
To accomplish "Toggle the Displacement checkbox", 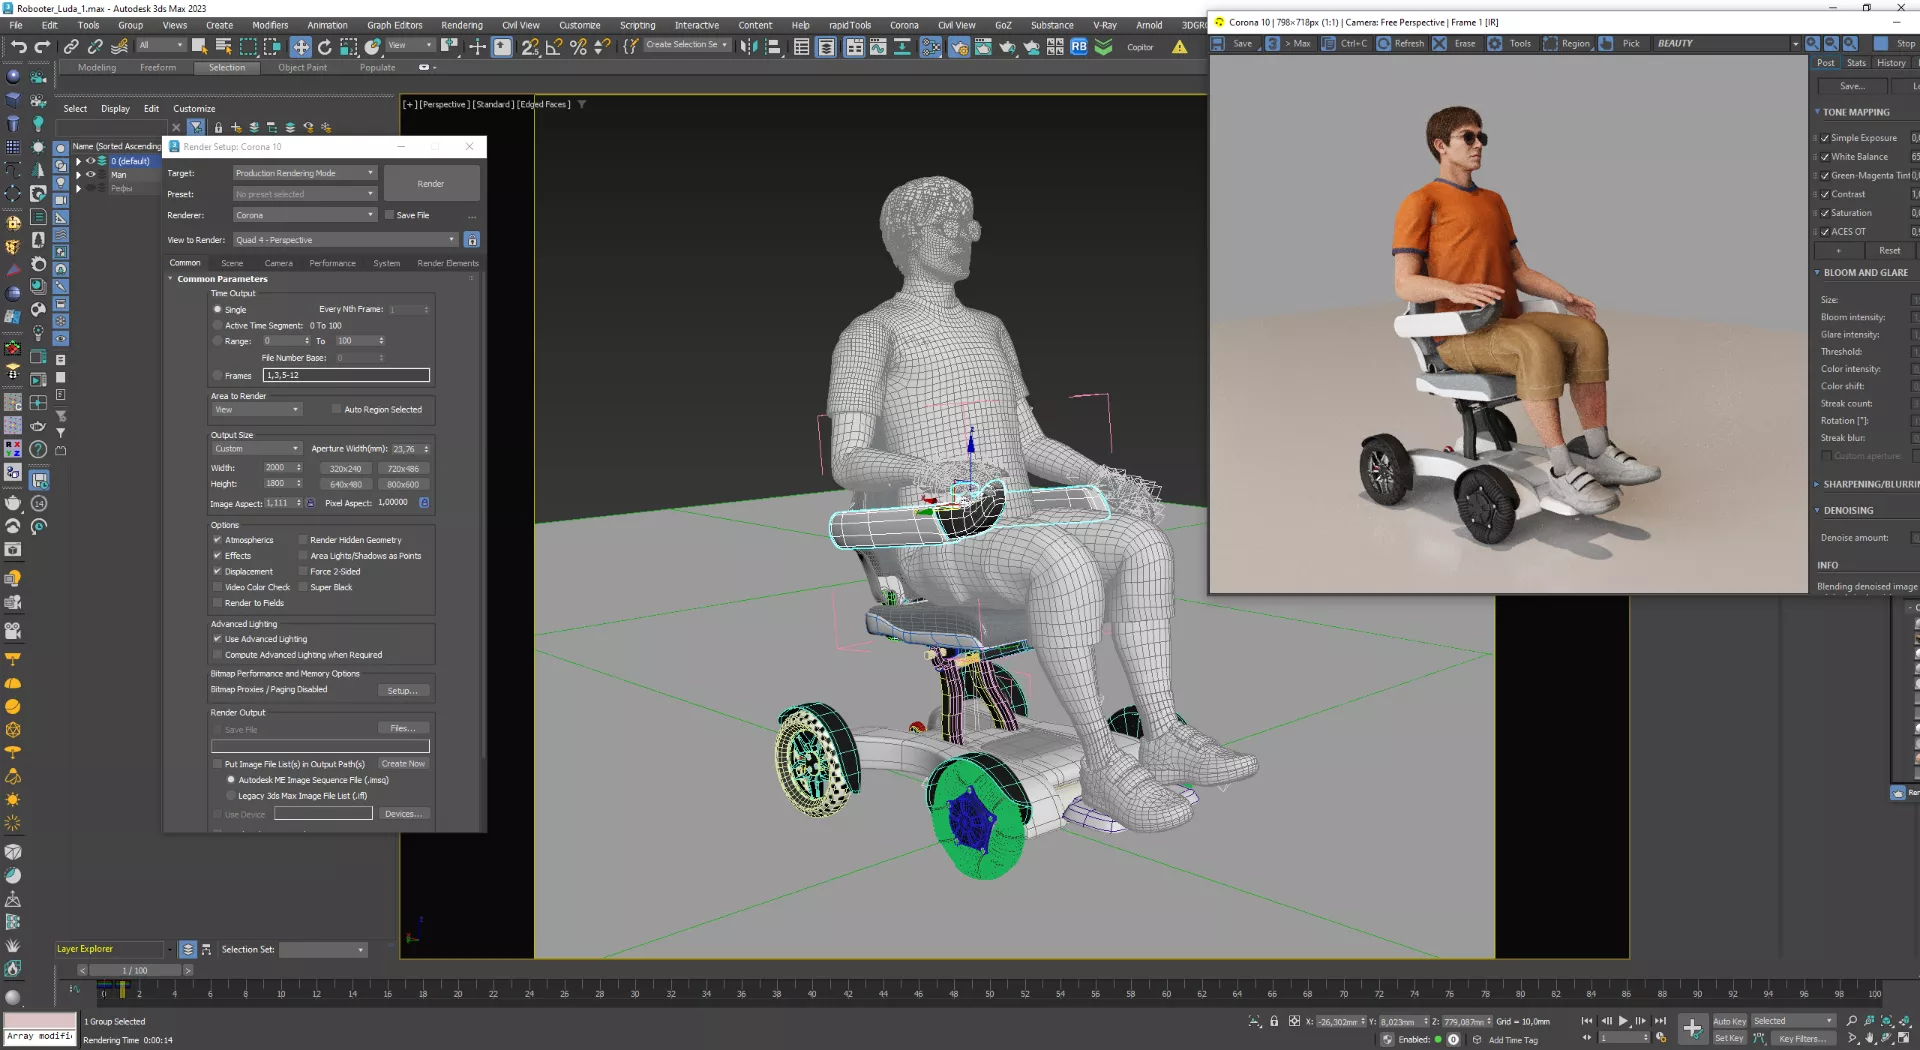I will 217,572.
